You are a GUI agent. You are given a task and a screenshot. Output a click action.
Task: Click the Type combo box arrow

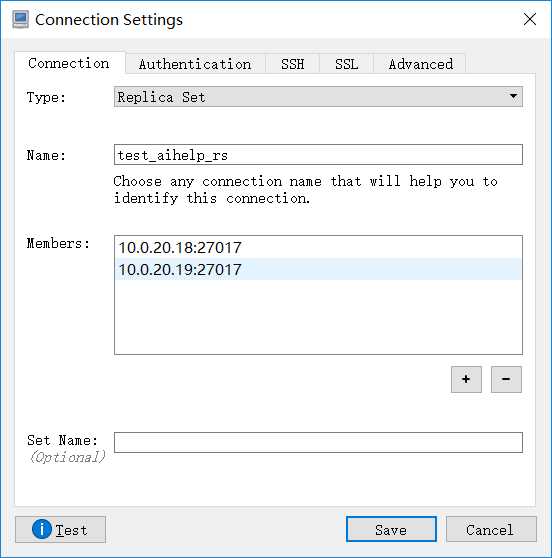pyautogui.click(x=513, y=96)
